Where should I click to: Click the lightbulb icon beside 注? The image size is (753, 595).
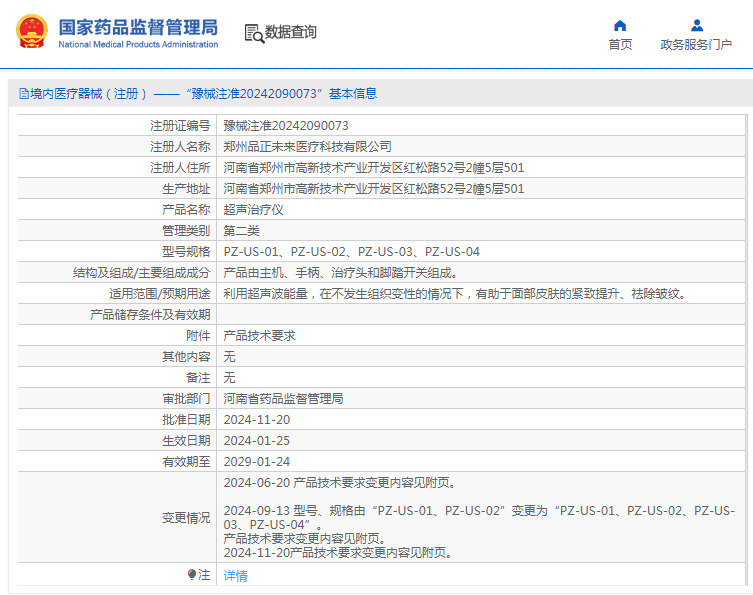pos(192,574)
